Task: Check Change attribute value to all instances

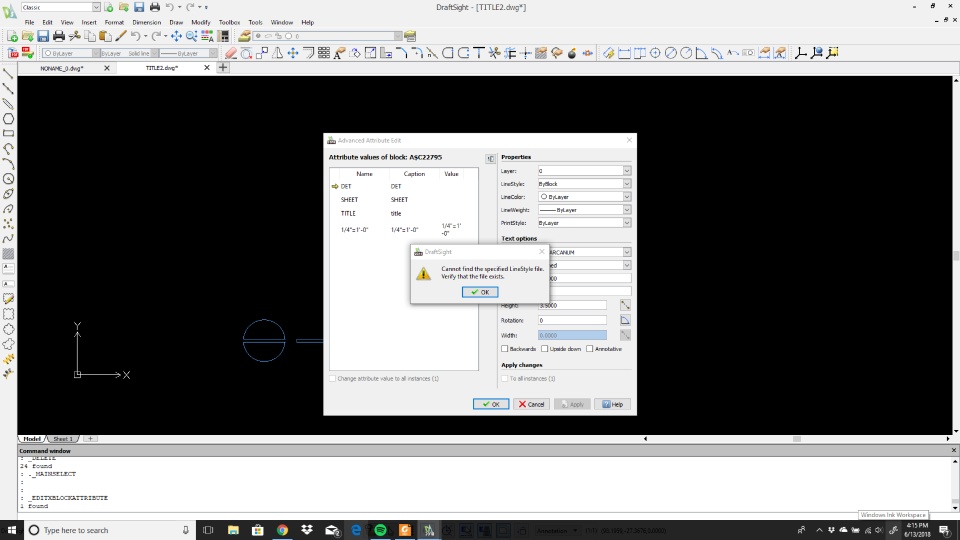Action: point(332,378)
